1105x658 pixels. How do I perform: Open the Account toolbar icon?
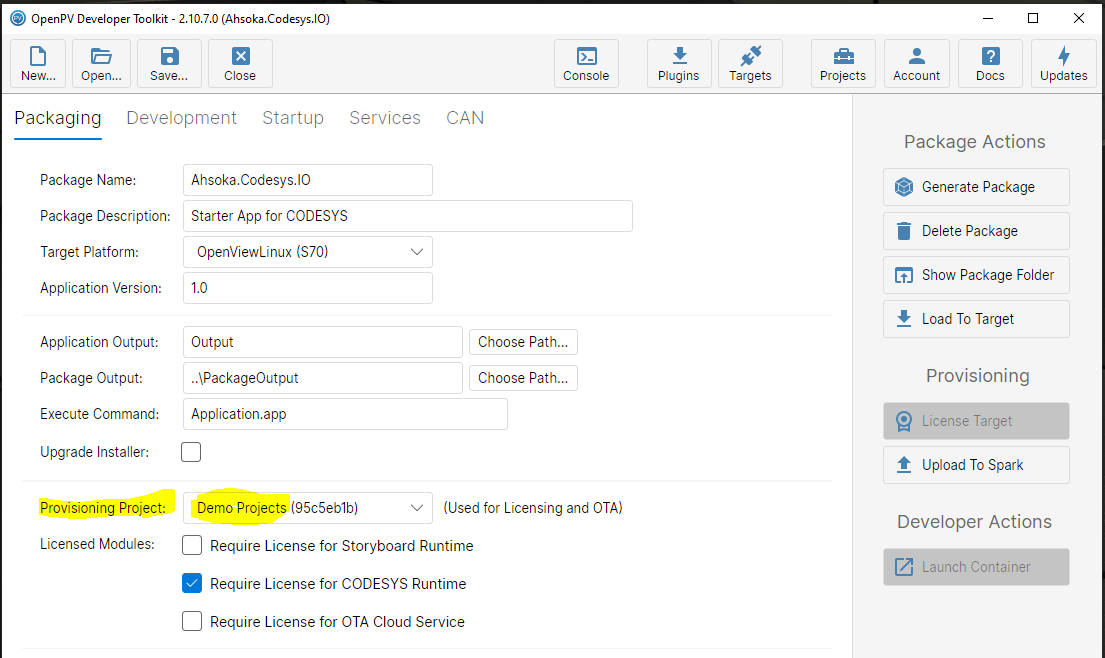[x=917, y=63]
